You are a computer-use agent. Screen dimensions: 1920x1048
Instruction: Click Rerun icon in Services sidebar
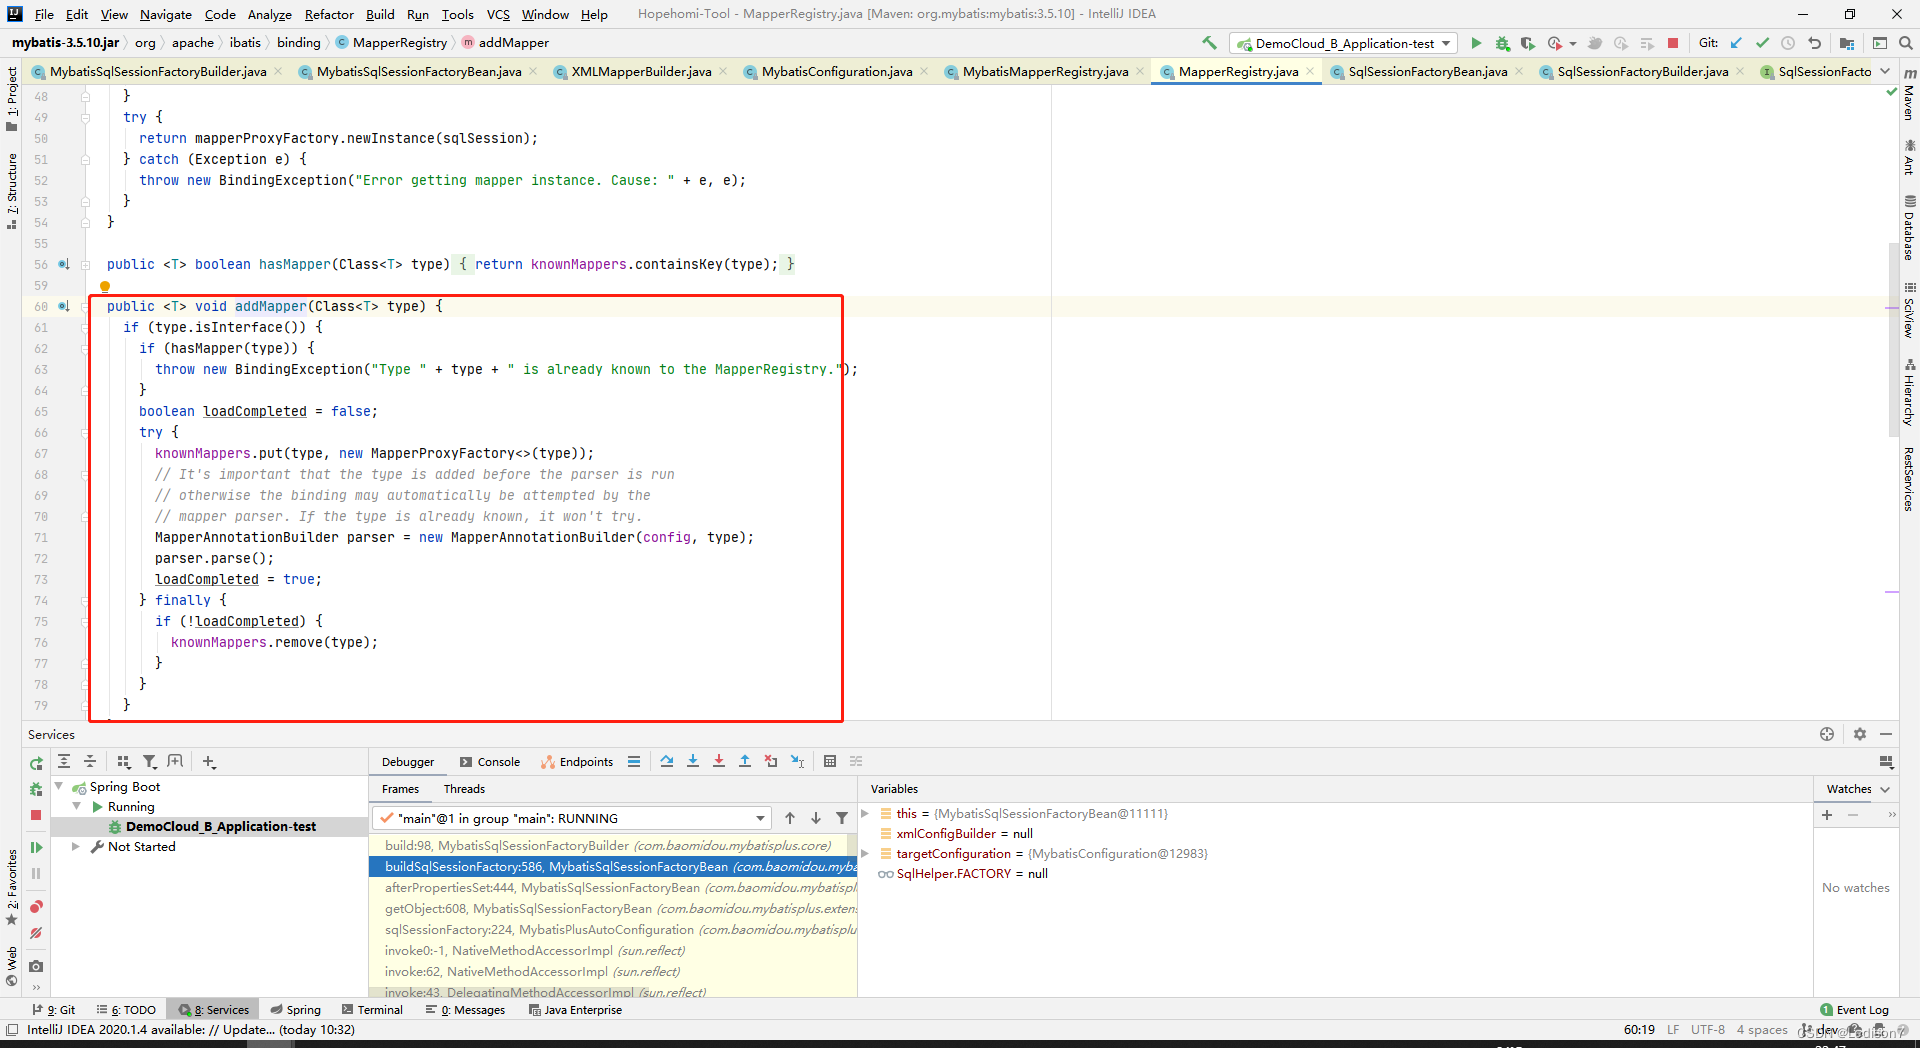[x=36, y=763]
